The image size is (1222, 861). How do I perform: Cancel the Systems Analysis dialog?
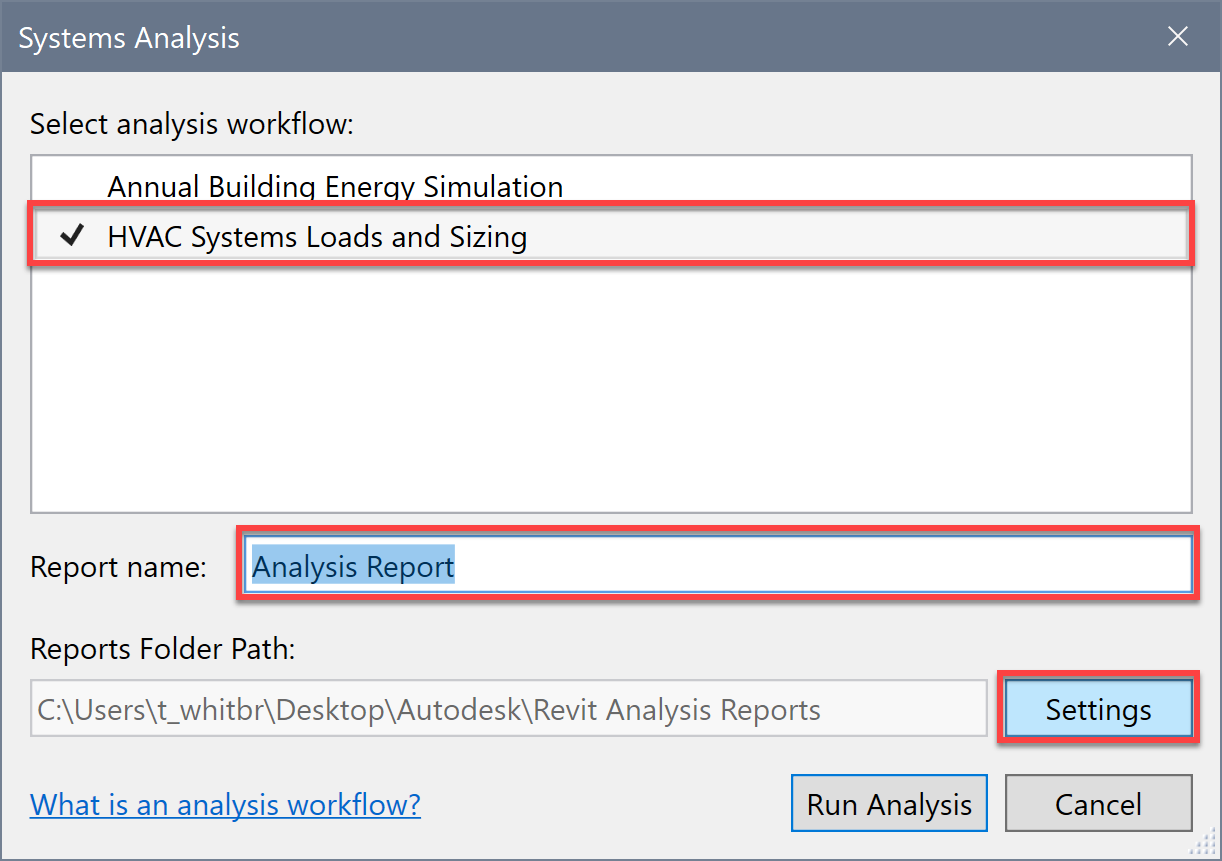(x=1098, y=804)
